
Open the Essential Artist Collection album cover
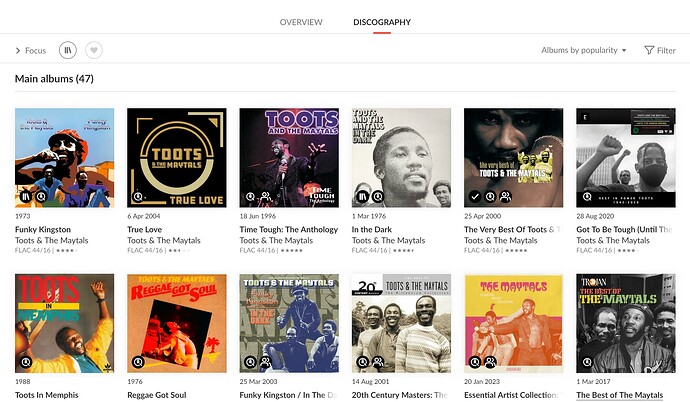(514, 323)
